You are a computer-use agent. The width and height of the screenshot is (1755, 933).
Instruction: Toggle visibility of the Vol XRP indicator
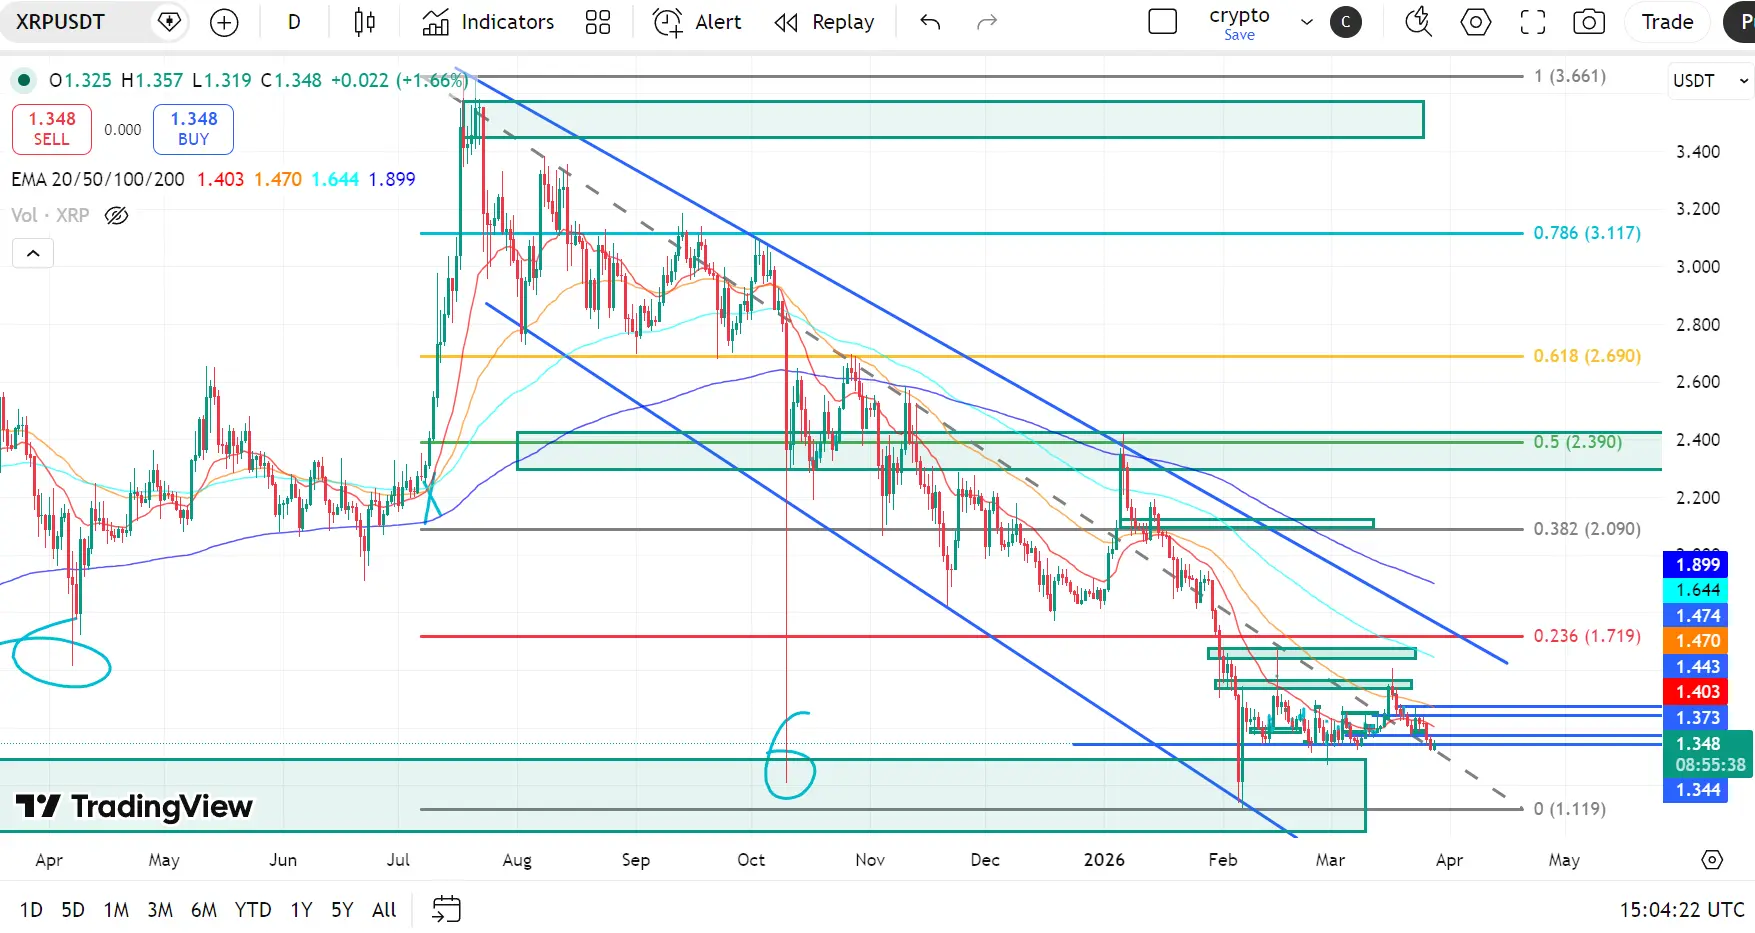click(117, 215)
